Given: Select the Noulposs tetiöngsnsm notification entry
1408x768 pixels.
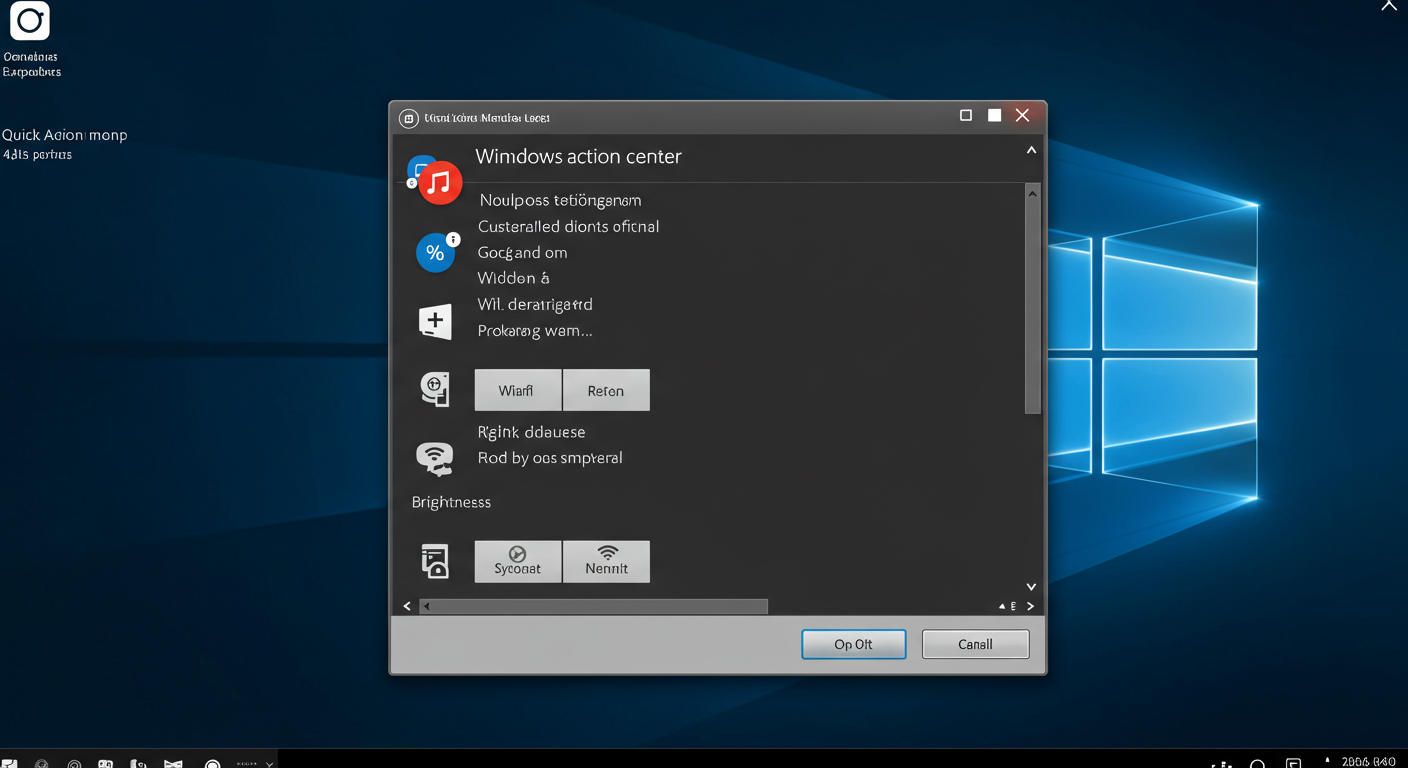Looking at the screenshot, I should [559, 200].
